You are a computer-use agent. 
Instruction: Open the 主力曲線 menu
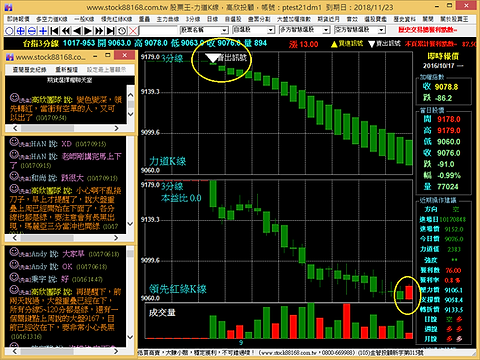tap(168, 19)
